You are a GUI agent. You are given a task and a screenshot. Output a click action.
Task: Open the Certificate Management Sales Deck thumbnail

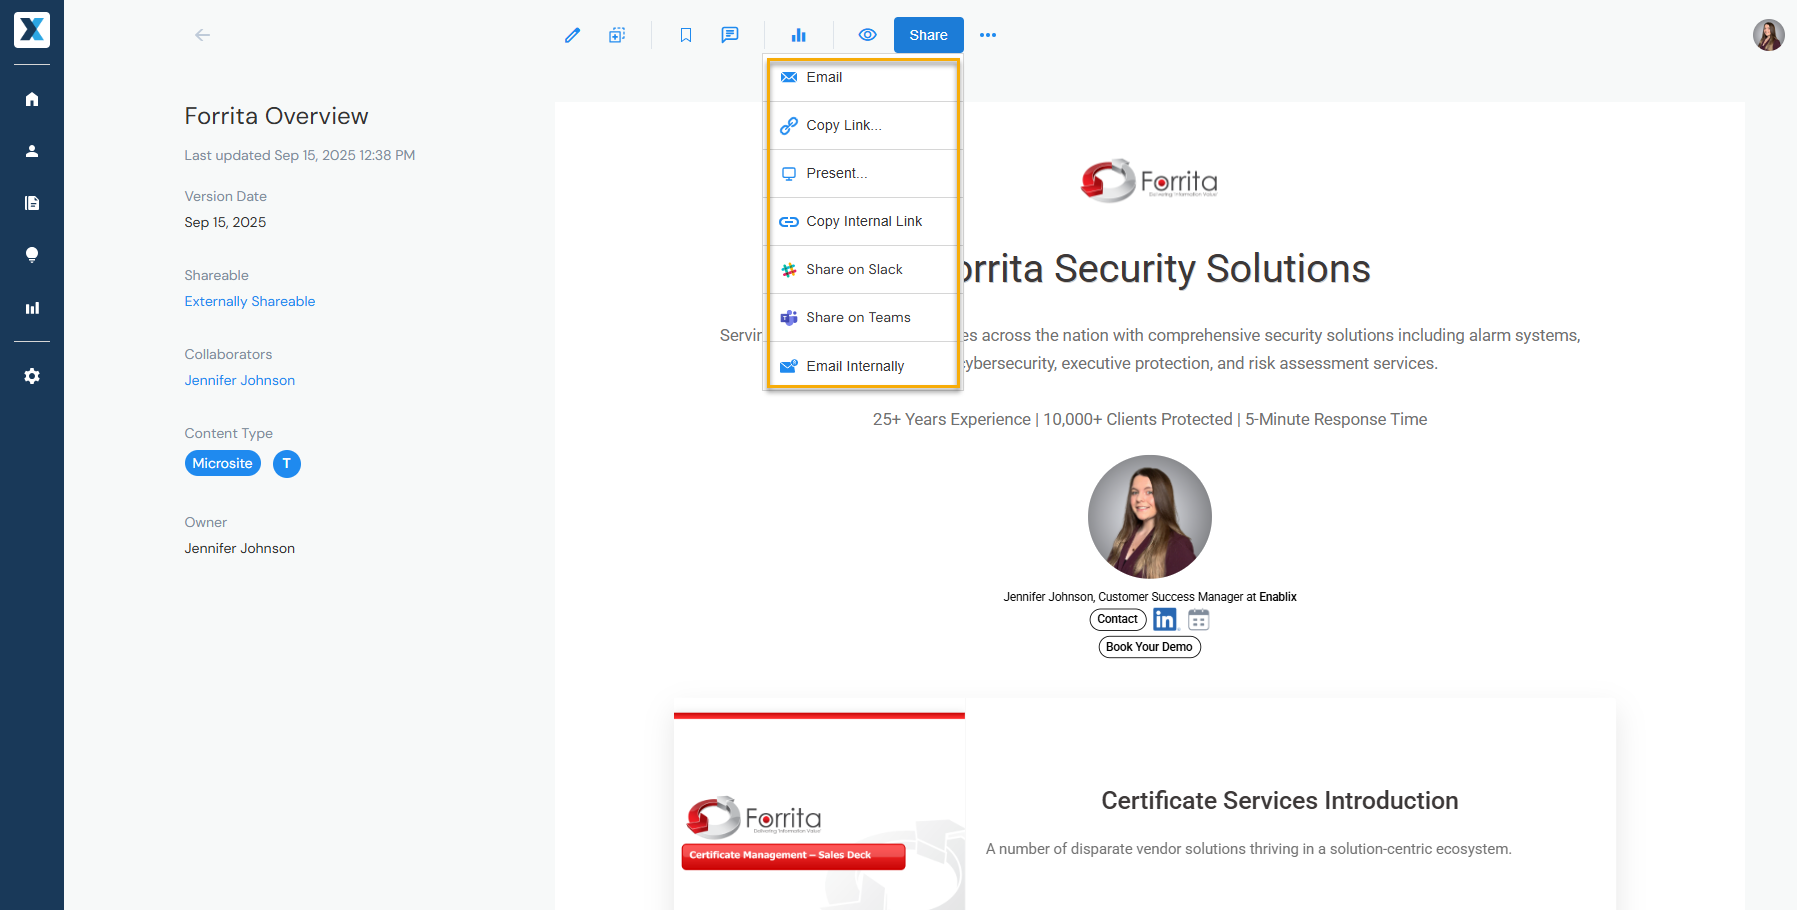819,810
